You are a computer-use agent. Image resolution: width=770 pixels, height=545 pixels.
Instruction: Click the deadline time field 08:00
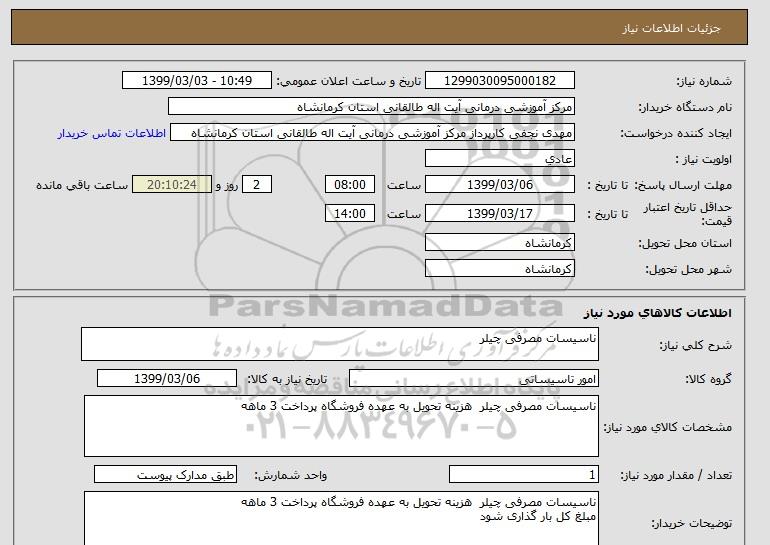point(350,185)
